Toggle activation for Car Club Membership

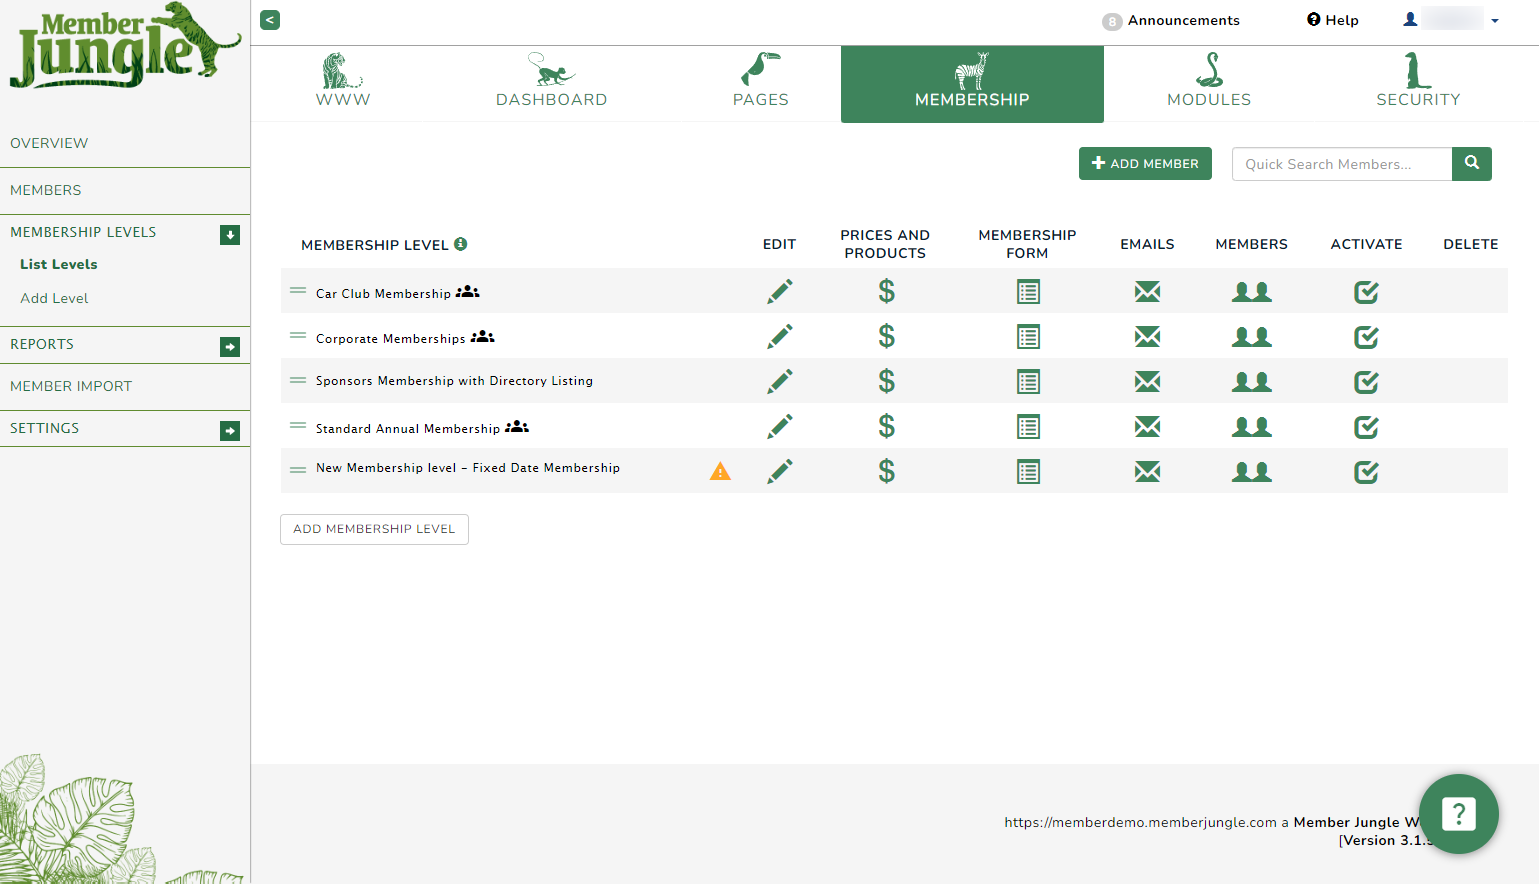coord(1366,292)
